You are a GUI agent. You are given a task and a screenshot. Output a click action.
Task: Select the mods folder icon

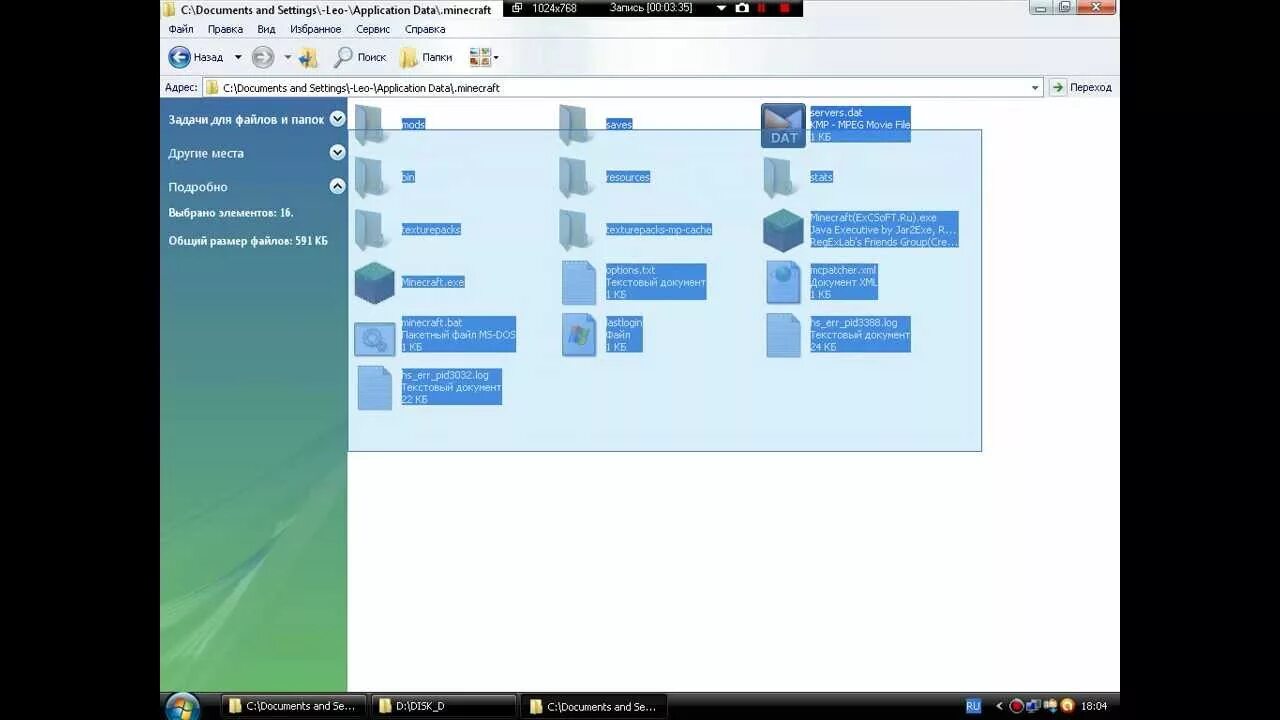pos(373,125)
